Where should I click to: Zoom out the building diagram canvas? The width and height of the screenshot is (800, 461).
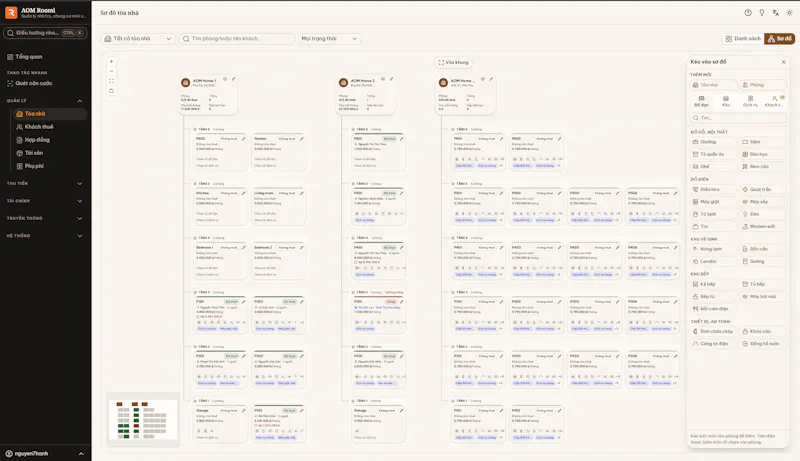[111, 71]
